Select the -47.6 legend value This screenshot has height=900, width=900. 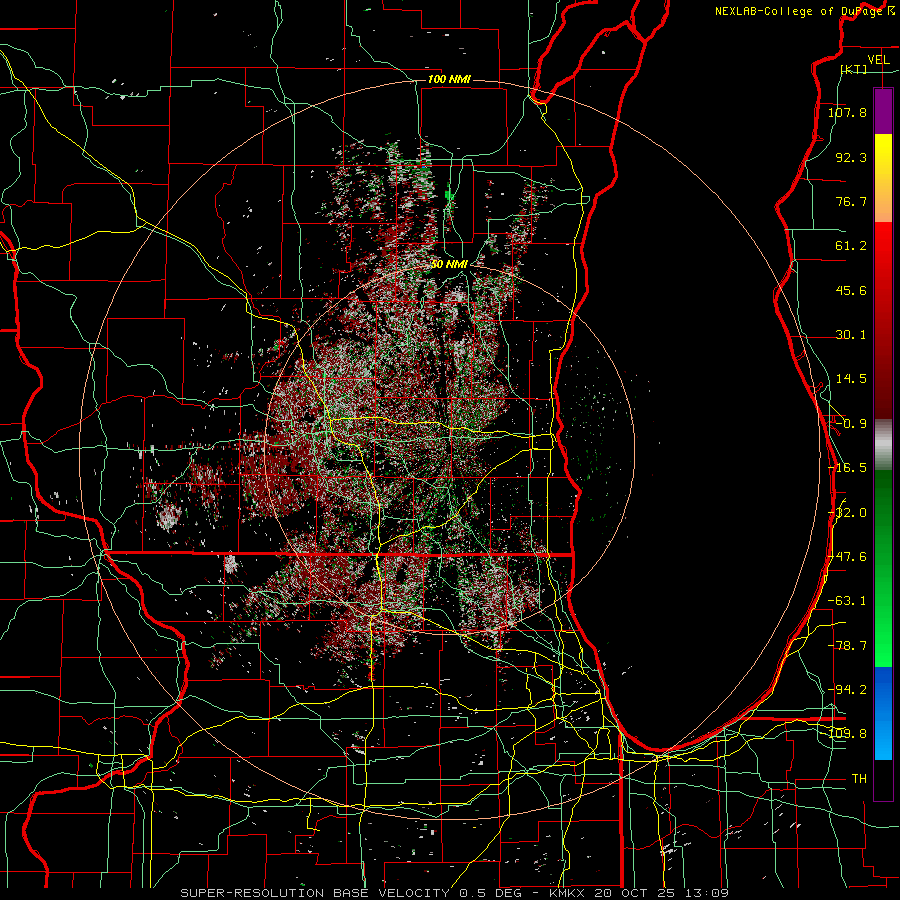(847, 557)
